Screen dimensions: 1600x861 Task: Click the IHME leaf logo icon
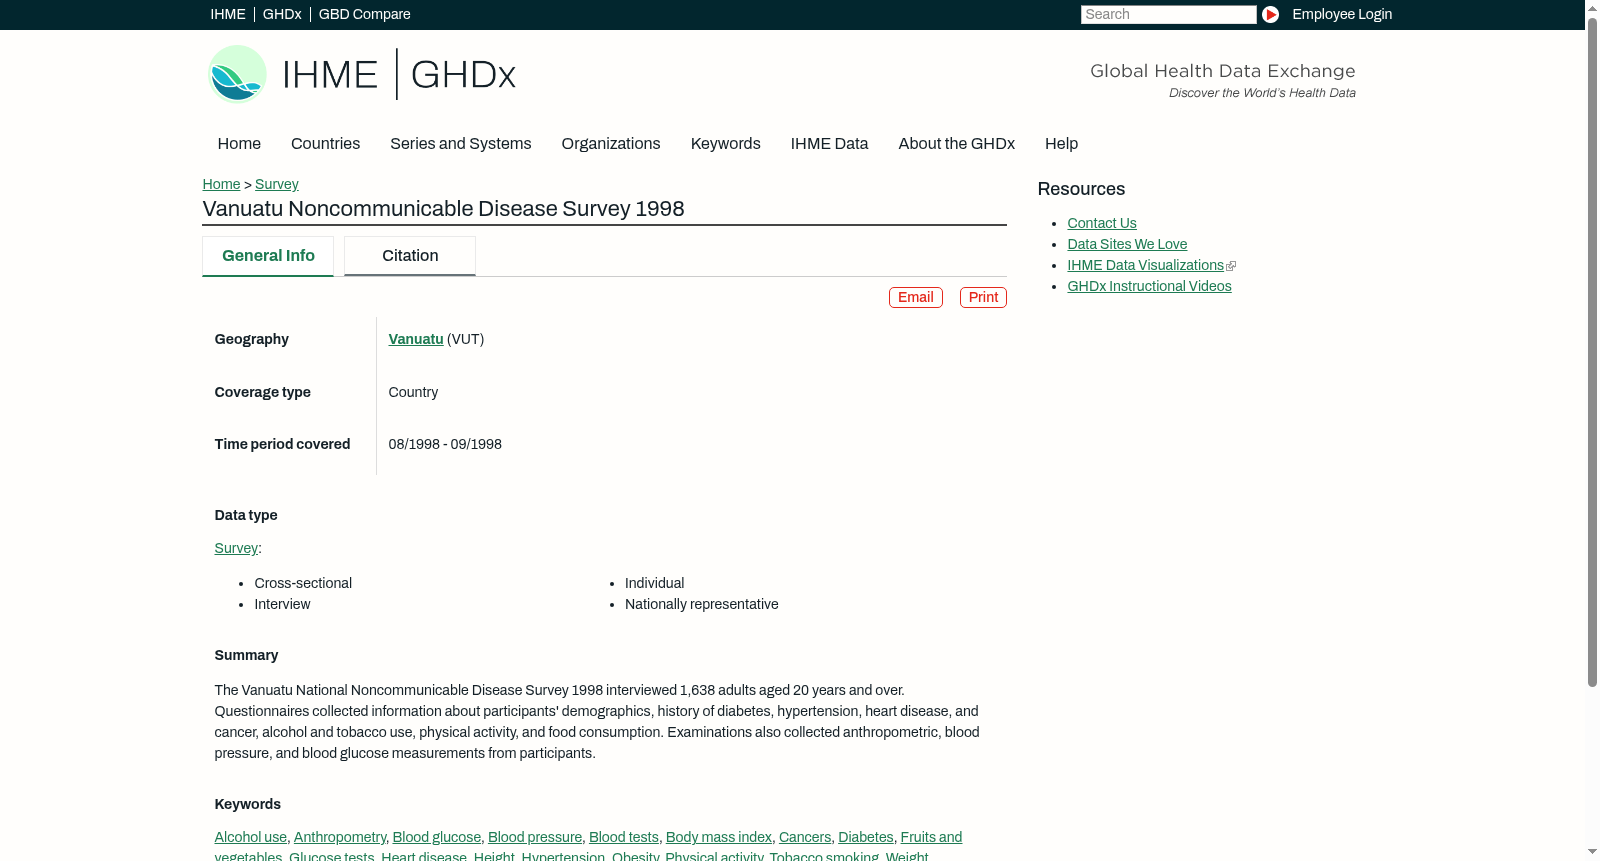[237, 74]
